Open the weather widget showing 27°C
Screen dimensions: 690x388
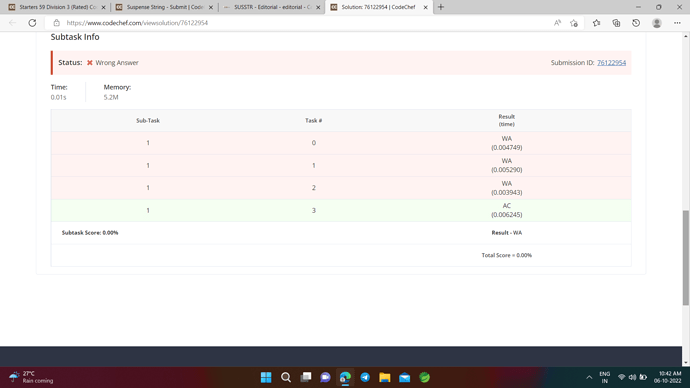coord(31,377)
